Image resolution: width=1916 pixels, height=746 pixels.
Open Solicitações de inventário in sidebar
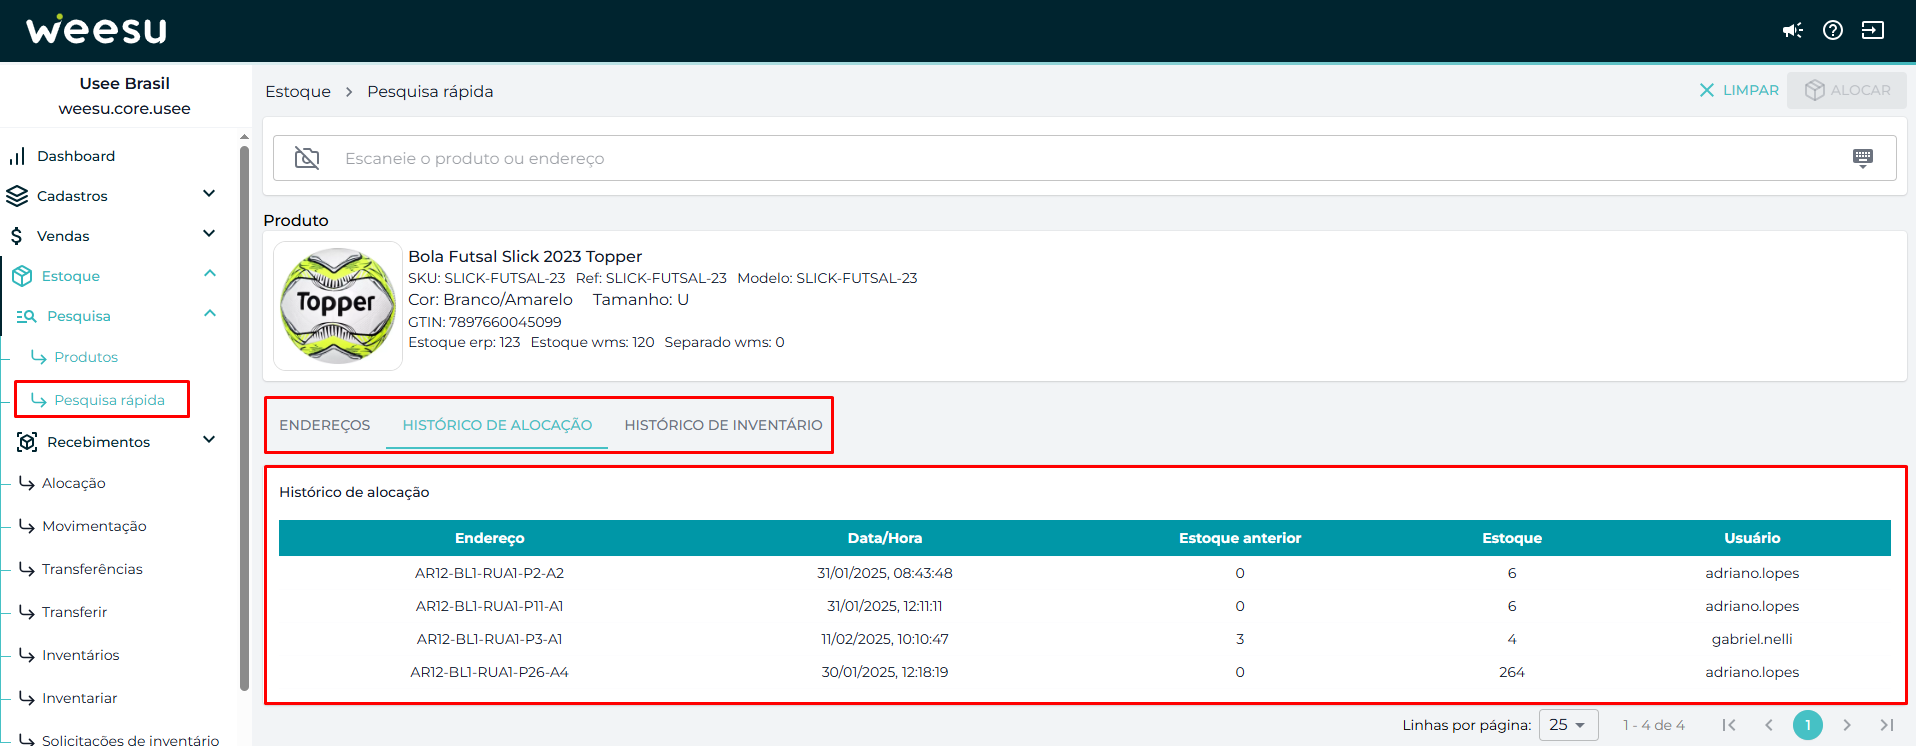point(130,740)
